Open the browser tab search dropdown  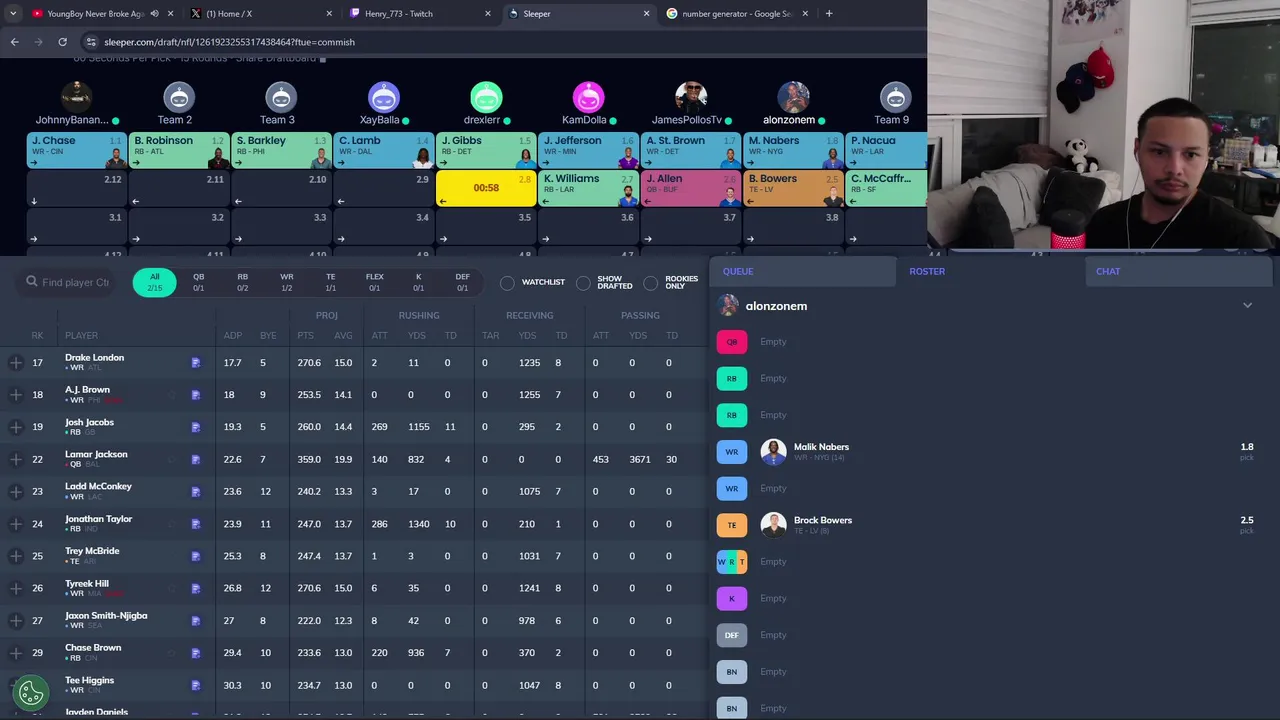point(13,14)
